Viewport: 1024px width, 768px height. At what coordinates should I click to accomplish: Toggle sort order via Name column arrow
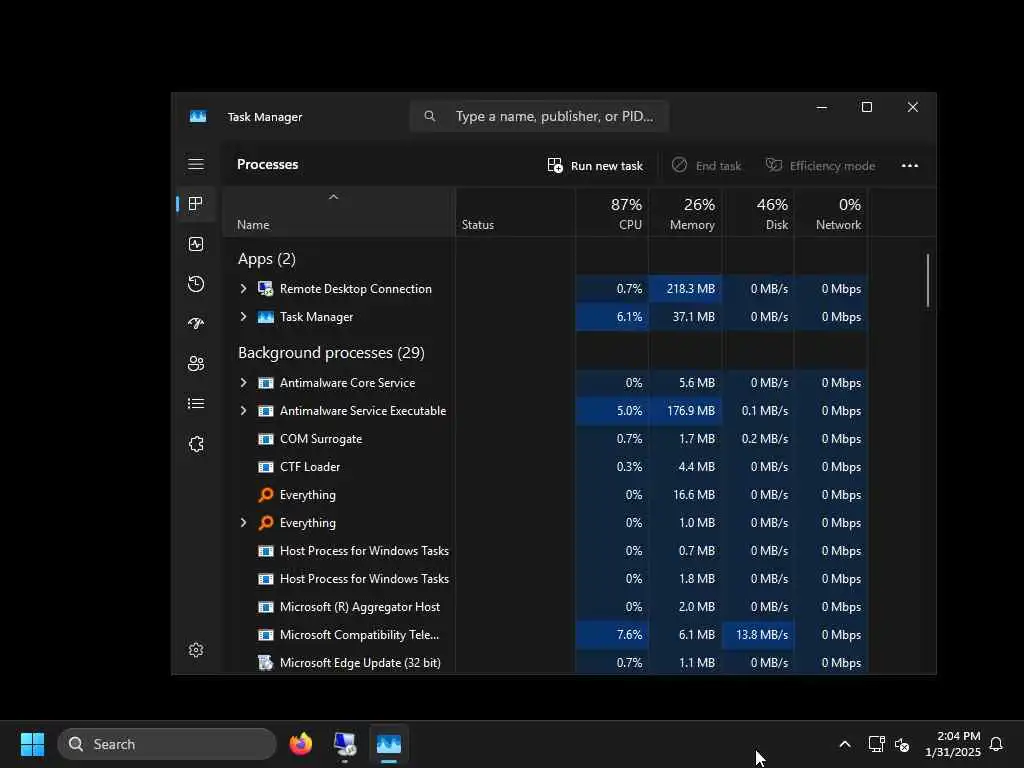tap(333, 197)
